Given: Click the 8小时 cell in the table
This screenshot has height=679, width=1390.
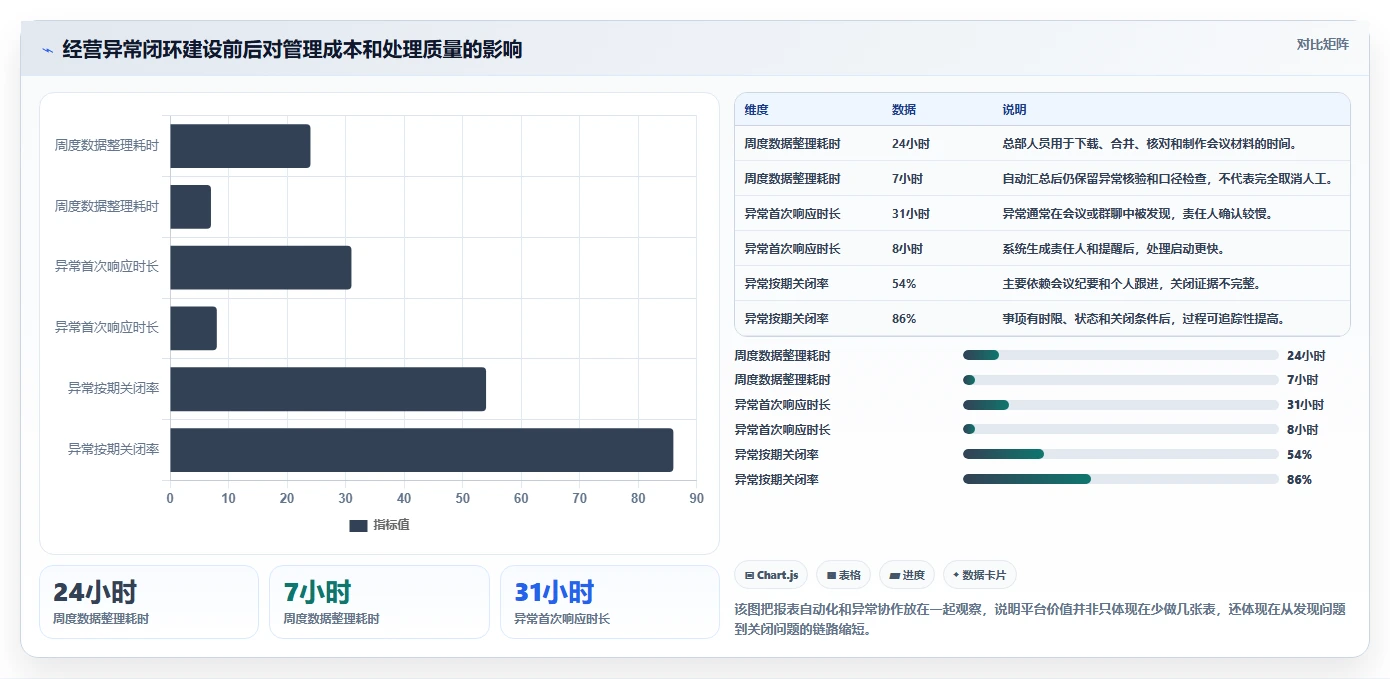Looking at the screenshot, I should coord(907,249).
